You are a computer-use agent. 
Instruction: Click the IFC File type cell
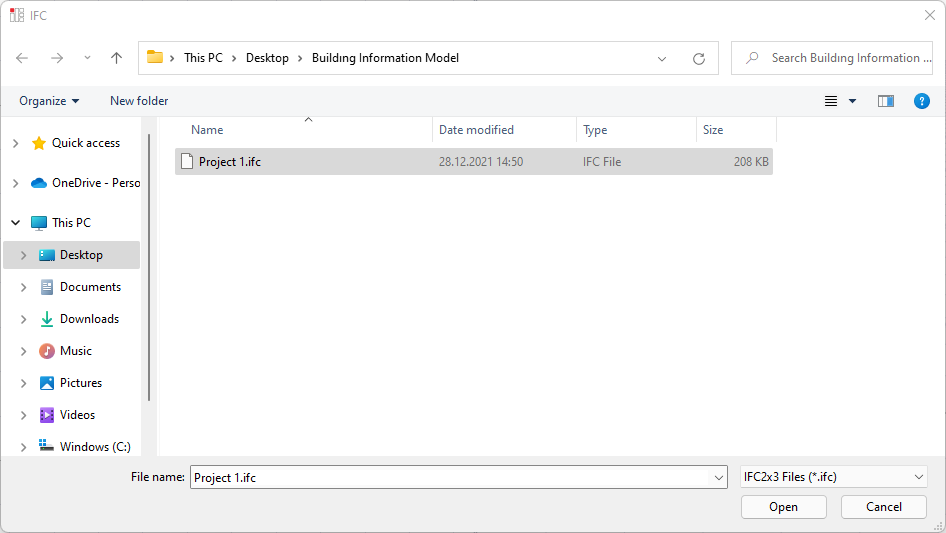(x=602, y=162)
